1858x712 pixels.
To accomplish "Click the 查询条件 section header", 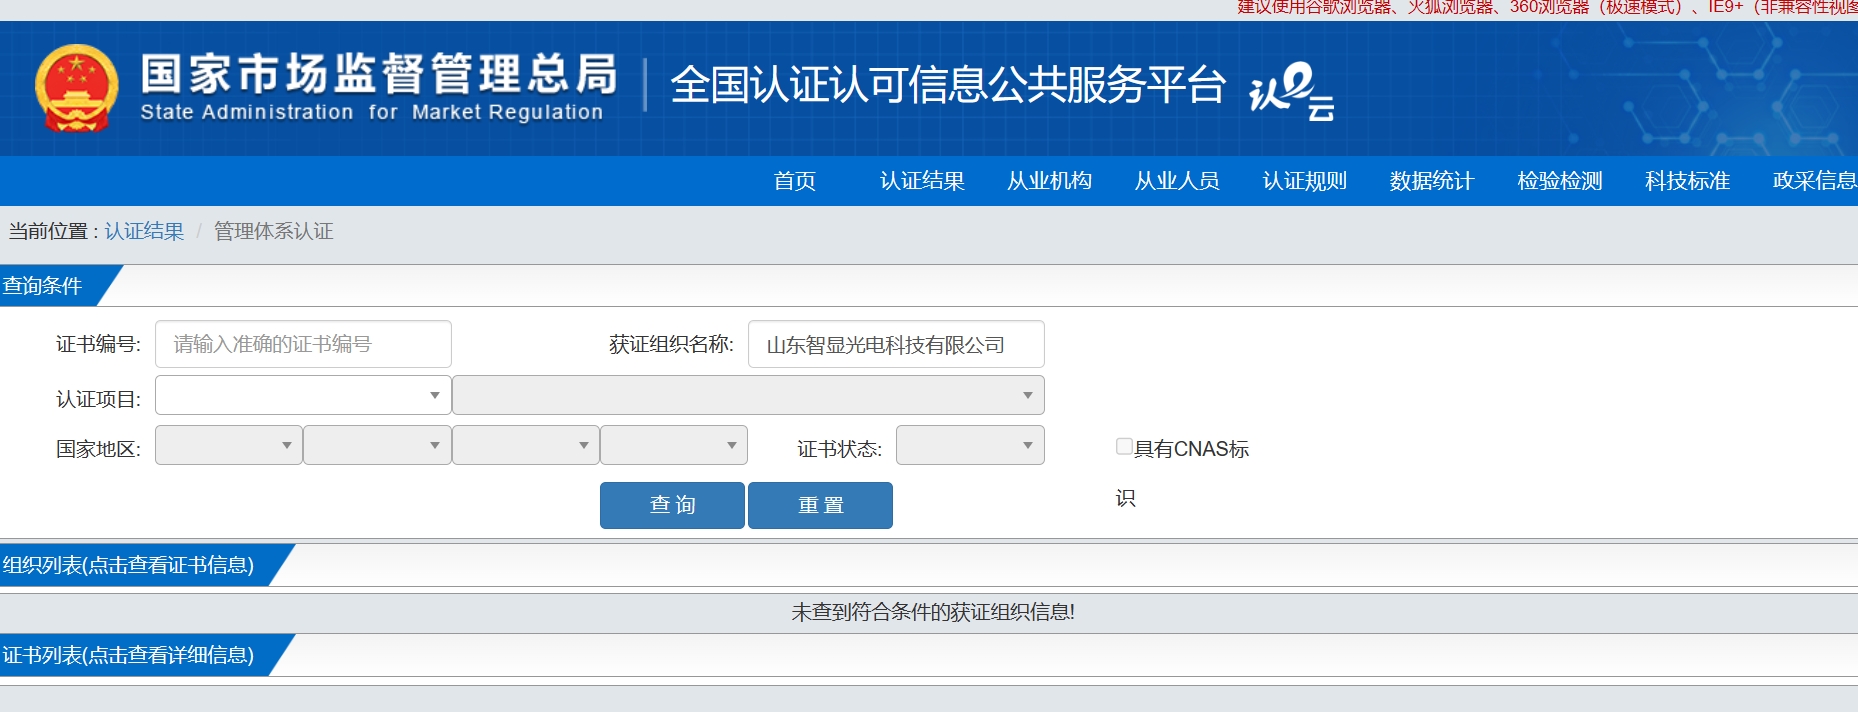I will [x=42, y=286].
